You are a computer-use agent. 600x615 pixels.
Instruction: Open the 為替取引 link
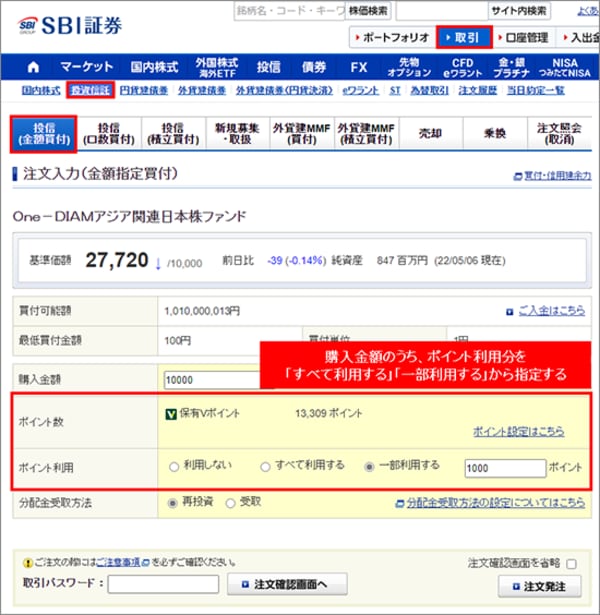429,91
